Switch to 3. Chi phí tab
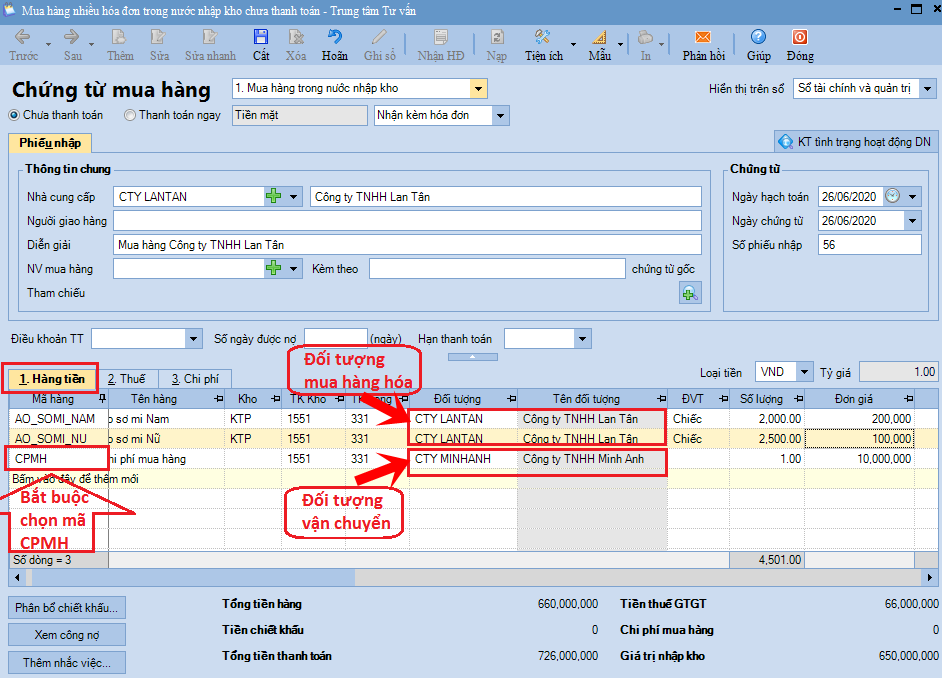Image resolution: width=942 pixels, height=678 pixels. click(x=195, y=379)
